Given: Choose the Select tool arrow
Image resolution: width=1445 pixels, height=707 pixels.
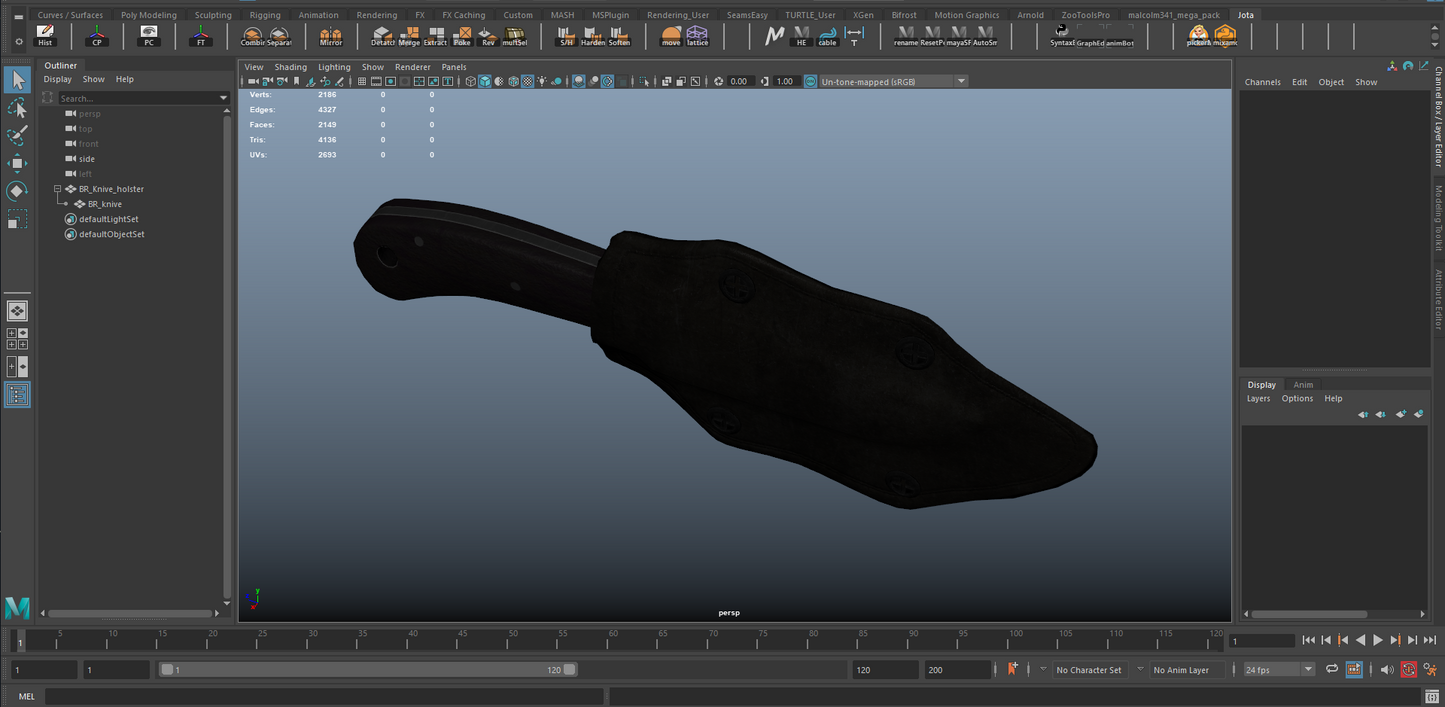Looking at the screenshot, I should pos(17,80).
